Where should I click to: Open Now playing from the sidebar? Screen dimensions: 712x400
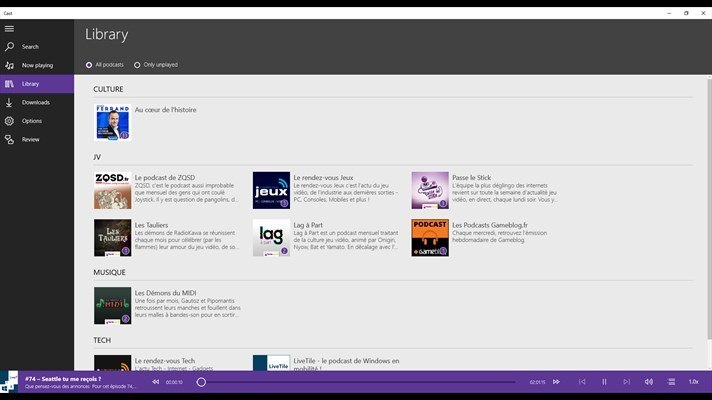(x=10, y=65)
